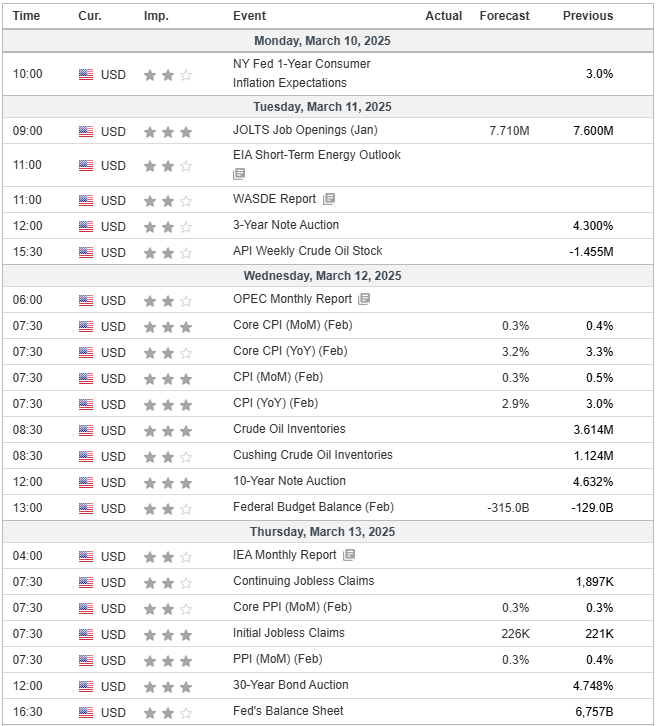The width and height of the screenshot is (656, 726).
Task: Click importance stars for 30-Year Bond Auction
Action: 168,687
